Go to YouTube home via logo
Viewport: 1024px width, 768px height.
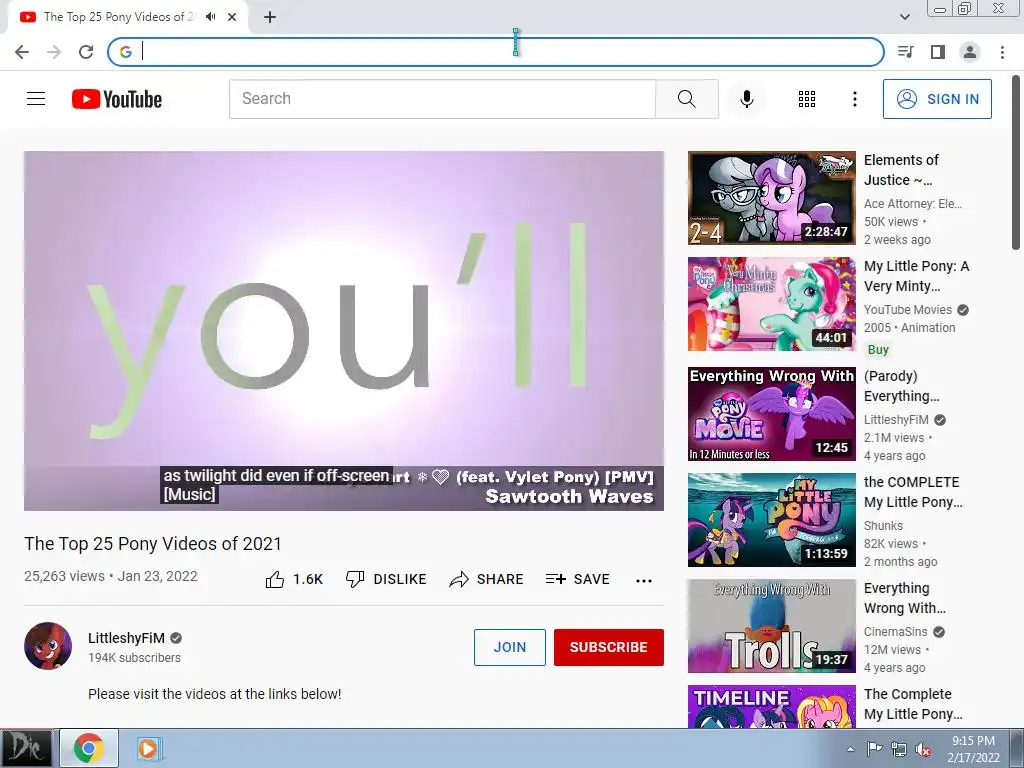pyautogui.click(x=117, y=99)
